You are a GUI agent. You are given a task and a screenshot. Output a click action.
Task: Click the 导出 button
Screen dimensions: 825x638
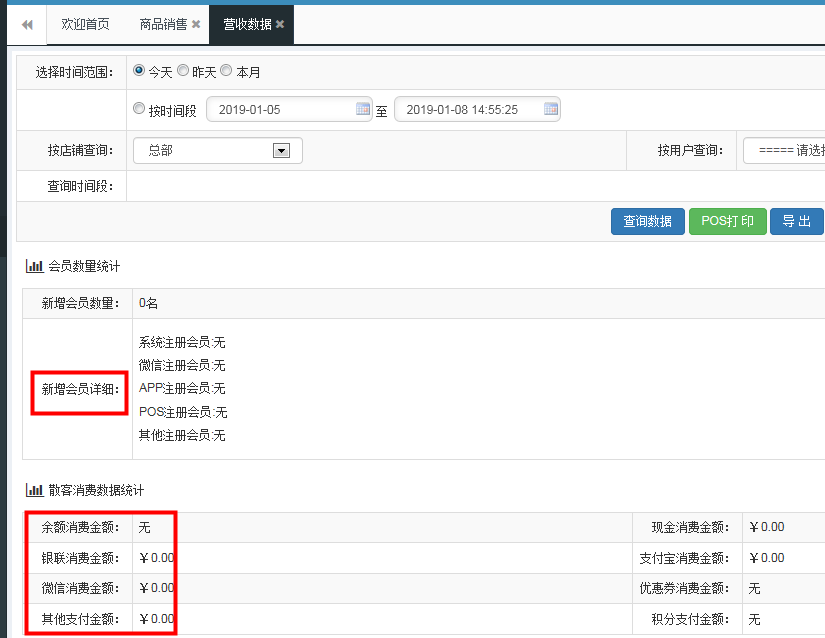797,221
